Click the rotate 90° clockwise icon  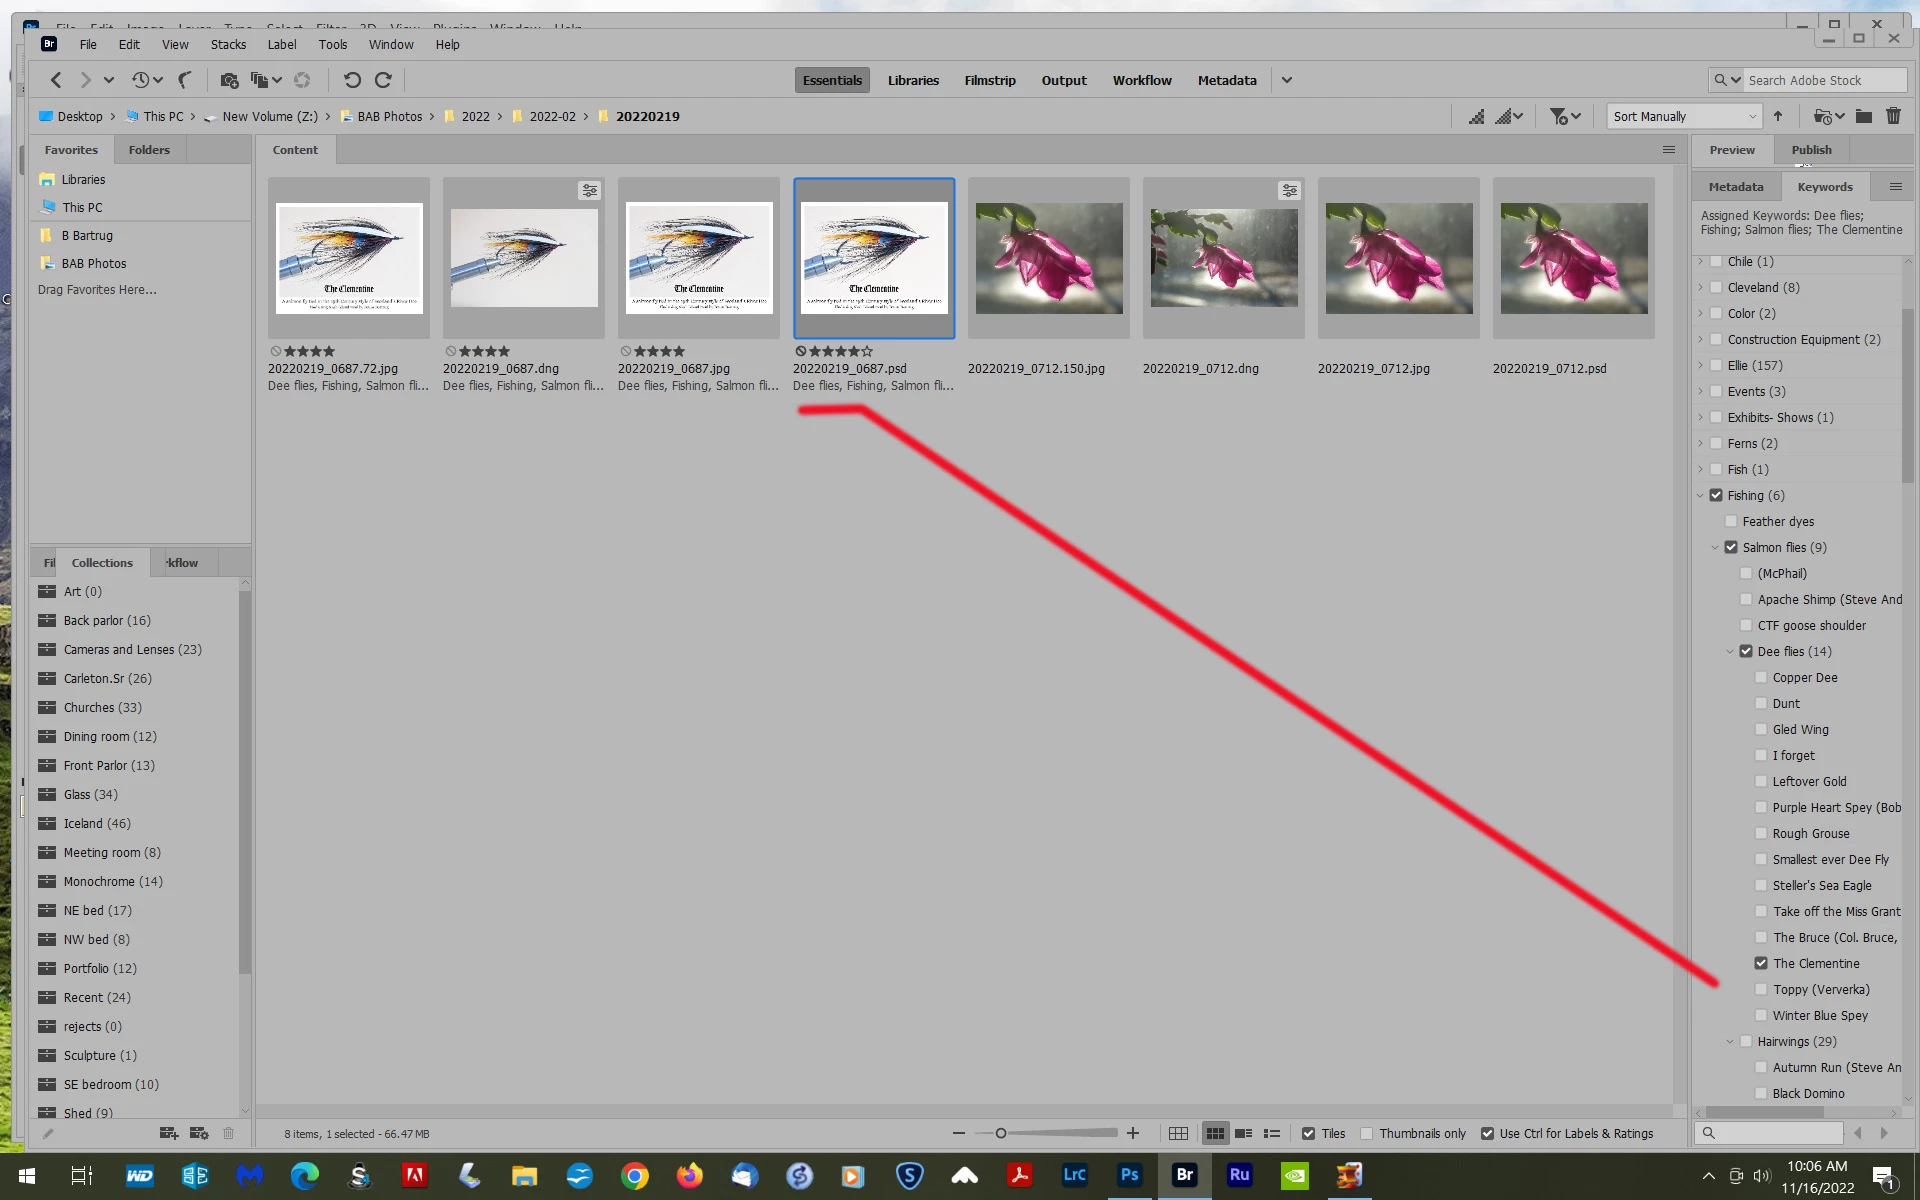[383, 80]
